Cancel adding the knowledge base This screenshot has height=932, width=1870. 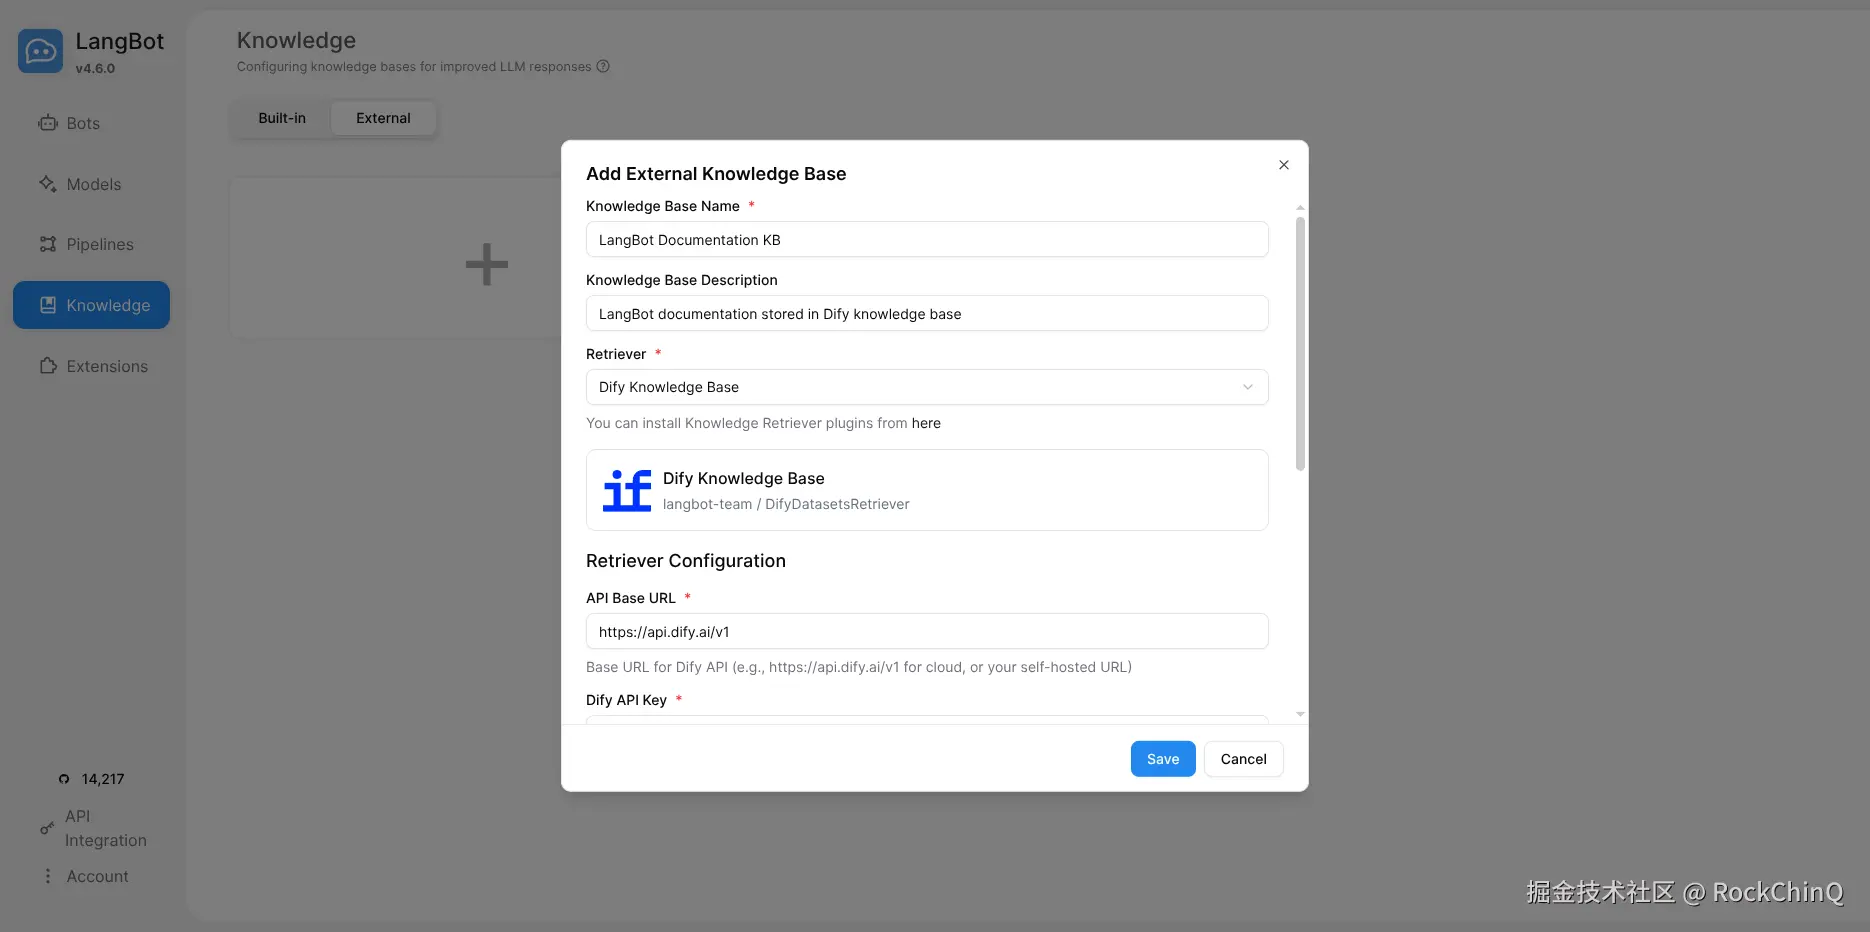coord(1243,759)
